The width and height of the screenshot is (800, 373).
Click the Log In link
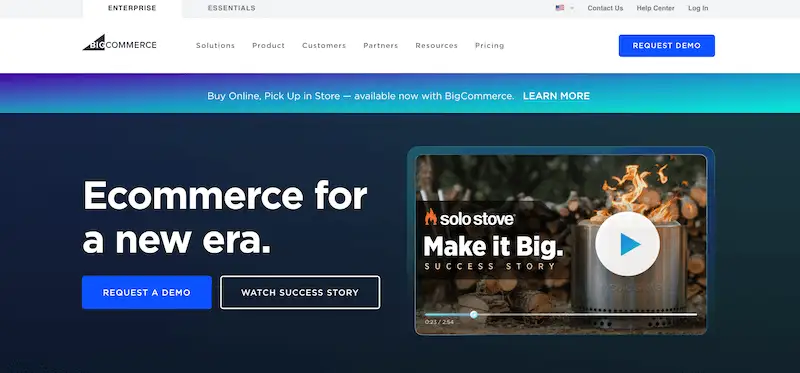click(698, 8)
